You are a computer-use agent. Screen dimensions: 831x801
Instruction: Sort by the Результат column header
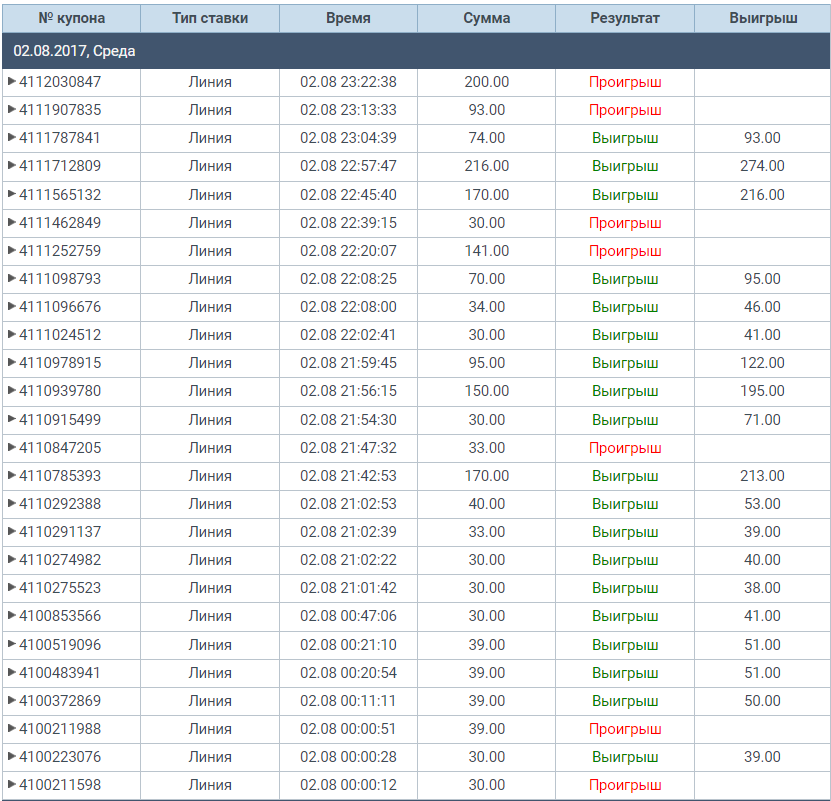click(625, 18)
